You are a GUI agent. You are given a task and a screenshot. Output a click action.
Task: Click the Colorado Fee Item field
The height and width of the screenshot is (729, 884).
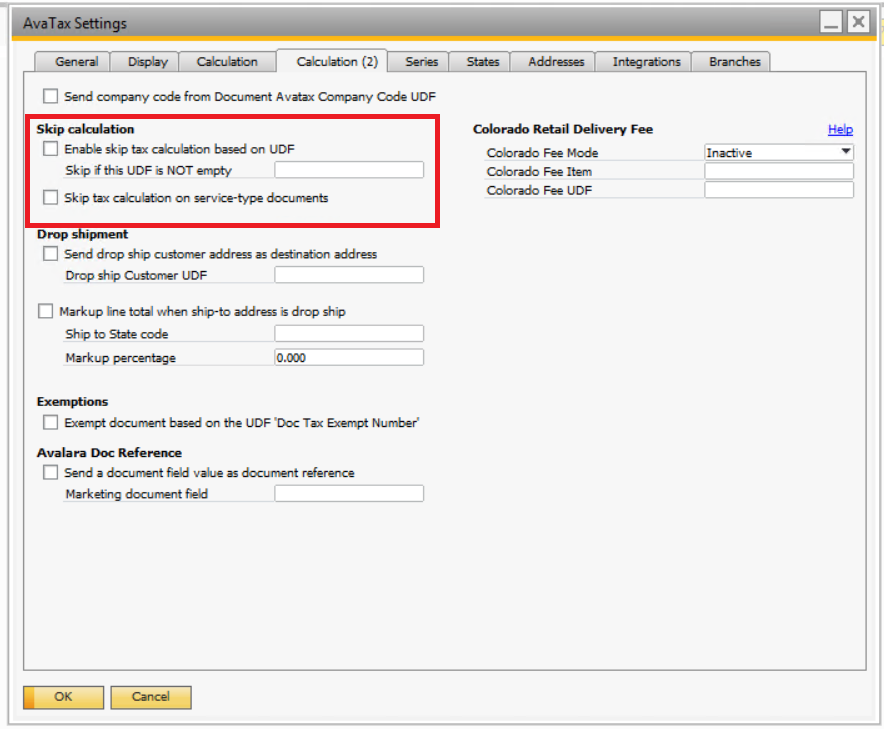tap(779, 171)
